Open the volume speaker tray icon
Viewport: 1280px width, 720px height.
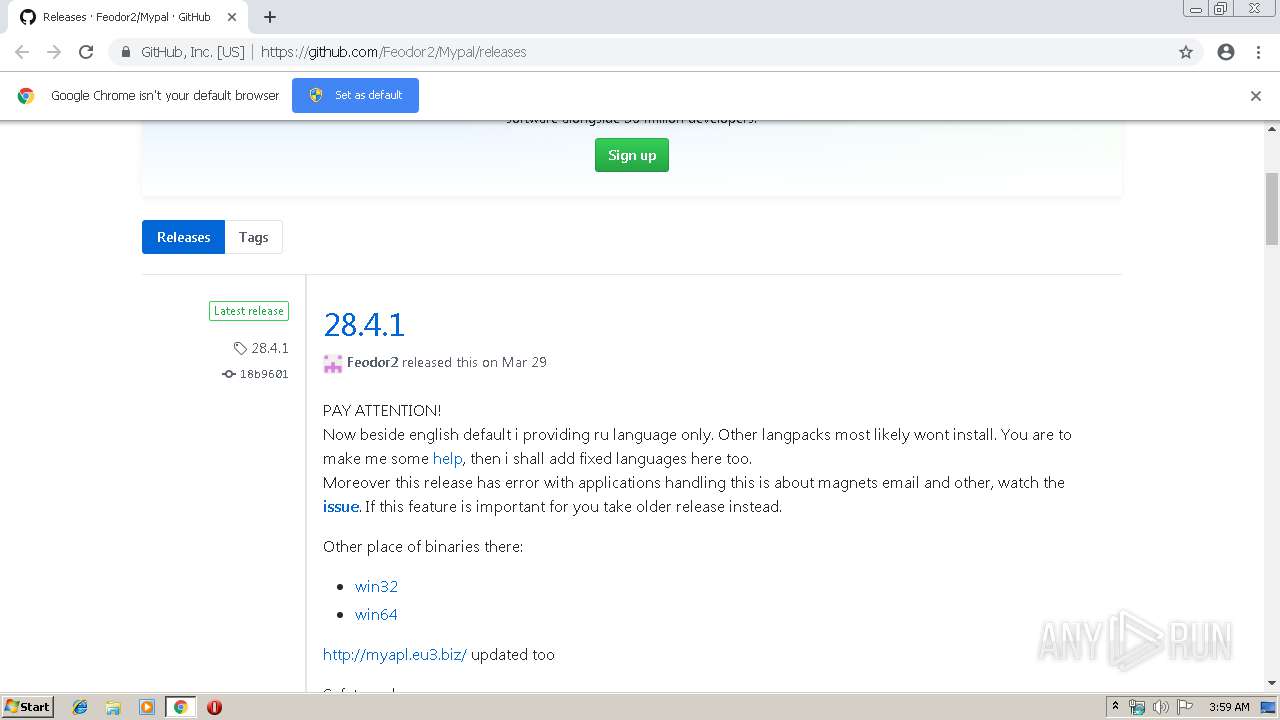point(1161,707)
